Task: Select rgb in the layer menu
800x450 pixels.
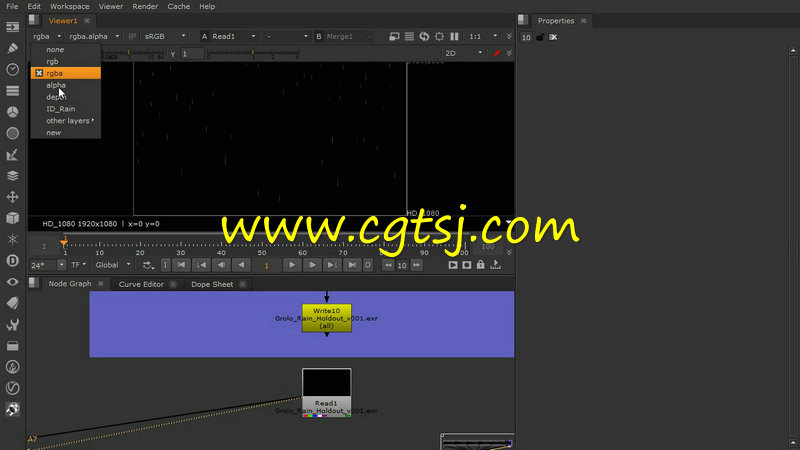Action: (65, 61)
